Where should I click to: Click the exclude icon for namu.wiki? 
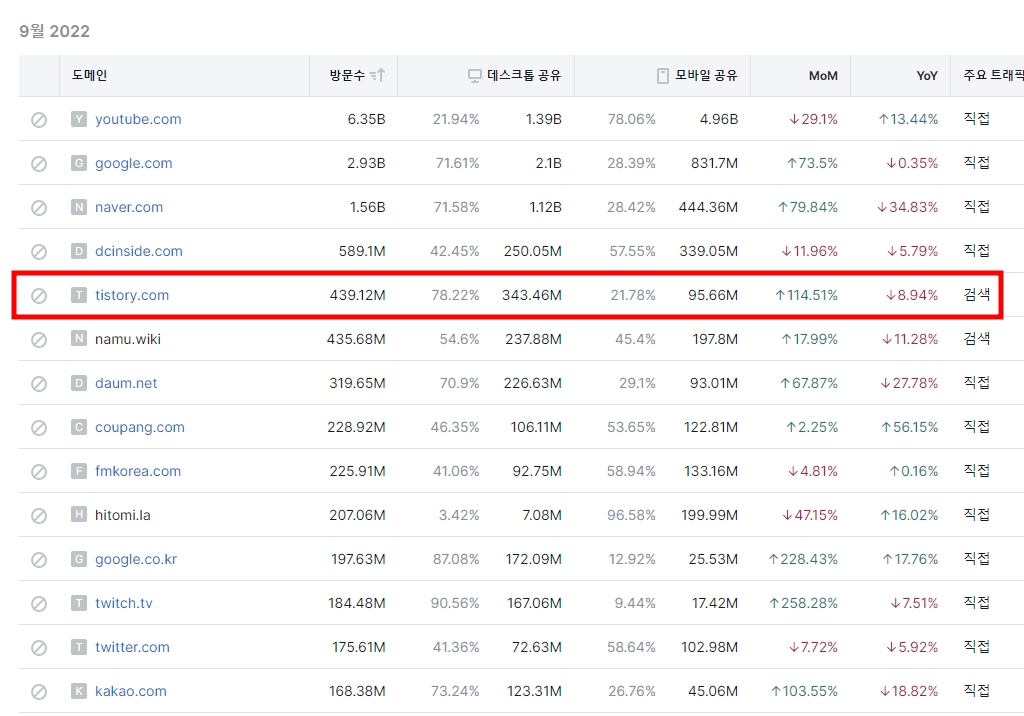coord(39,340)
